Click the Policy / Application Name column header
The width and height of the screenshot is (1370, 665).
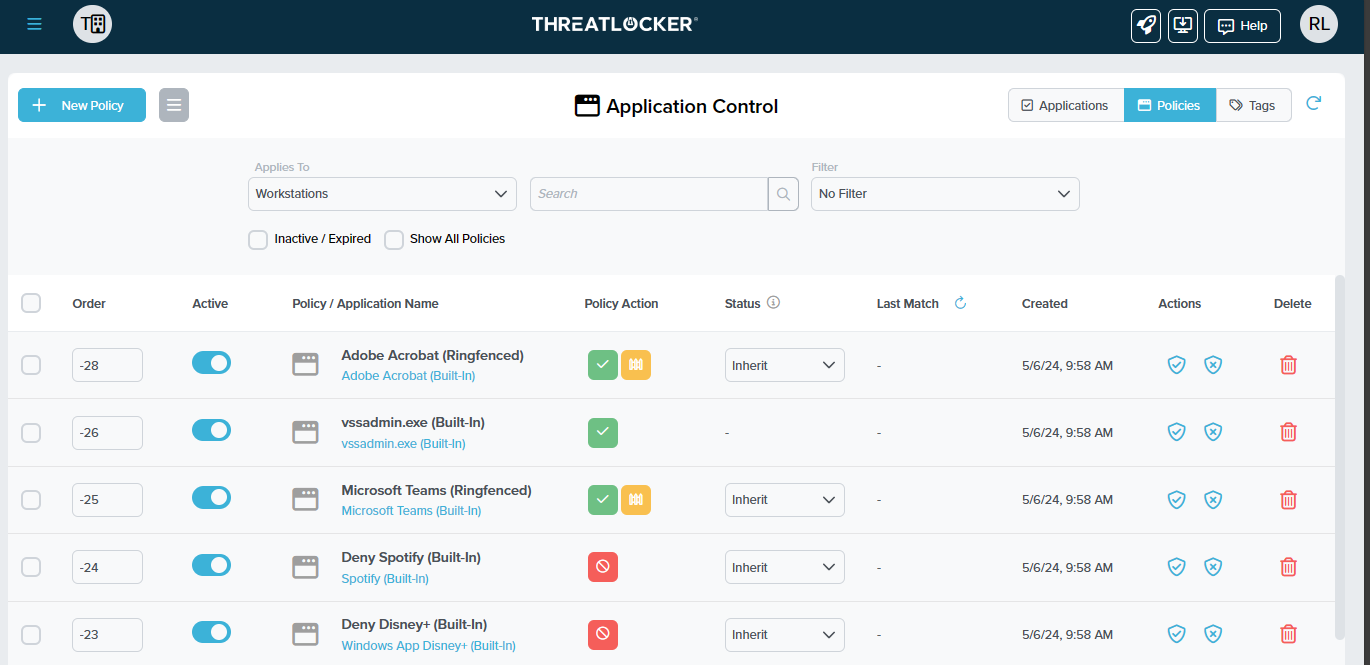pos(365,303)
